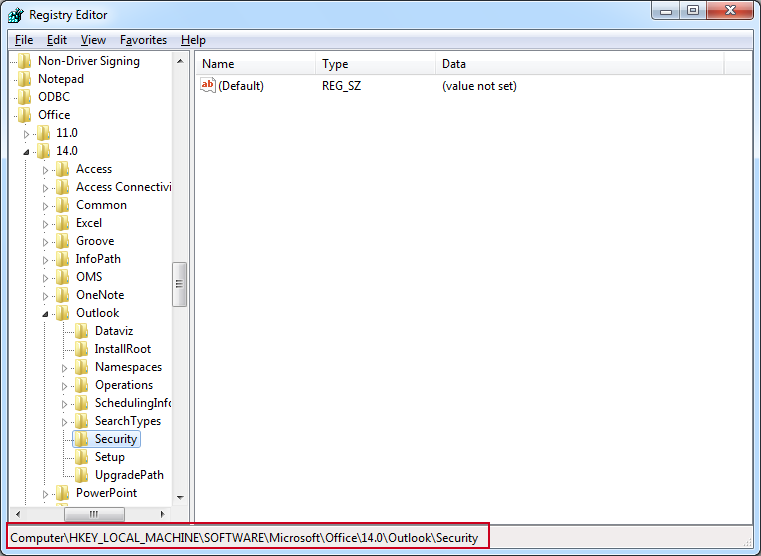
Task: Click the Notepad key folder icon
Action: [x=24, y=79]
